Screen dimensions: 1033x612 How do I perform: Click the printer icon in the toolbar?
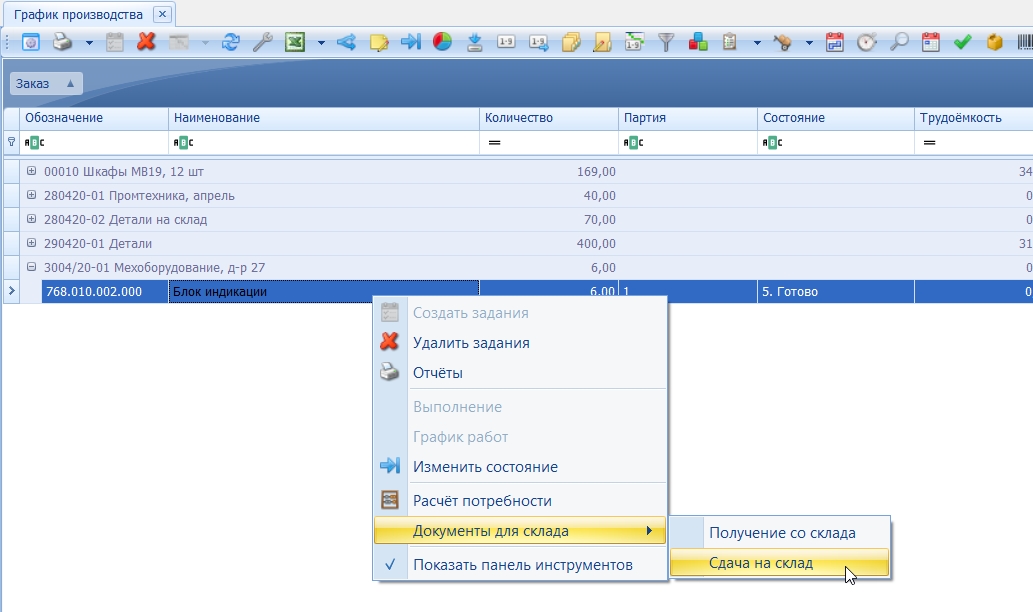pyautogui.click(x=62, y=42)
